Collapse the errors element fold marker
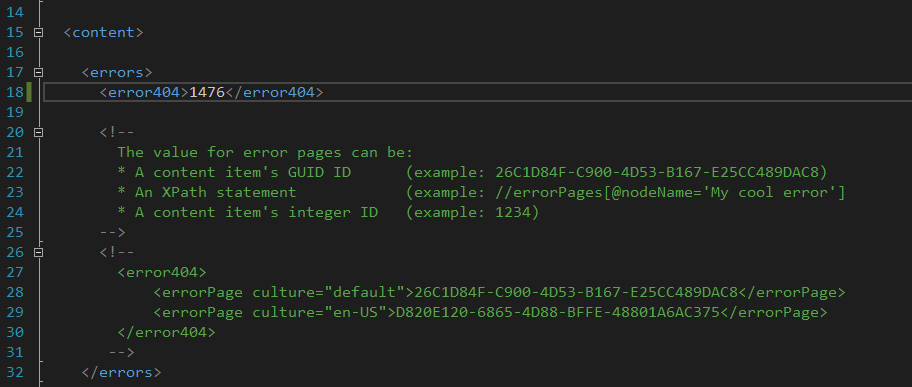912x387 pixels. (38, 73)
